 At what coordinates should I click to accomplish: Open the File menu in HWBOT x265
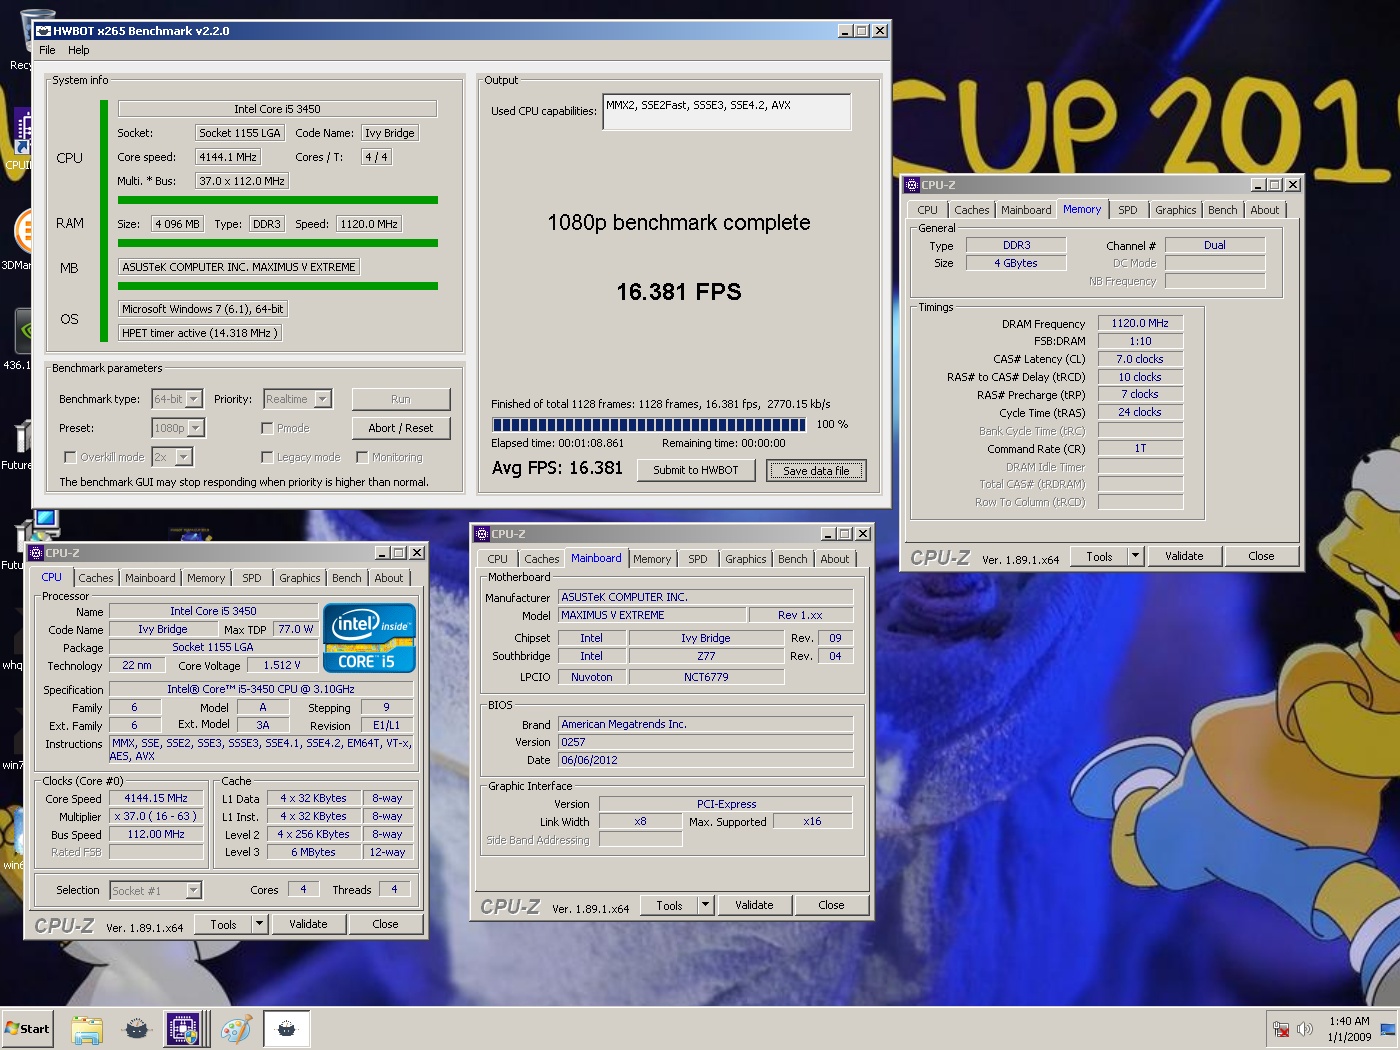[47, 50]
